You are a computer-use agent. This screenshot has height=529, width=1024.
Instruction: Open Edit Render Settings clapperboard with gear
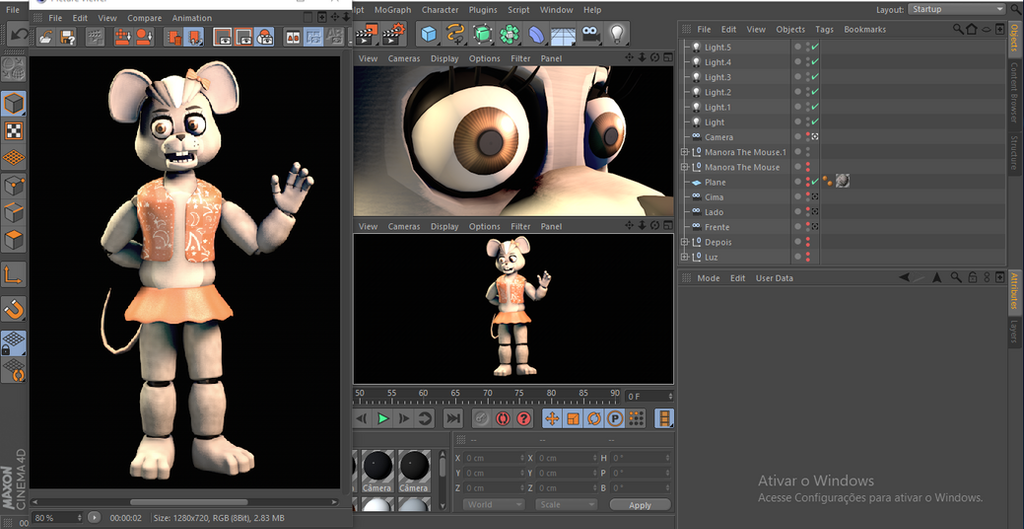point(393,34)
